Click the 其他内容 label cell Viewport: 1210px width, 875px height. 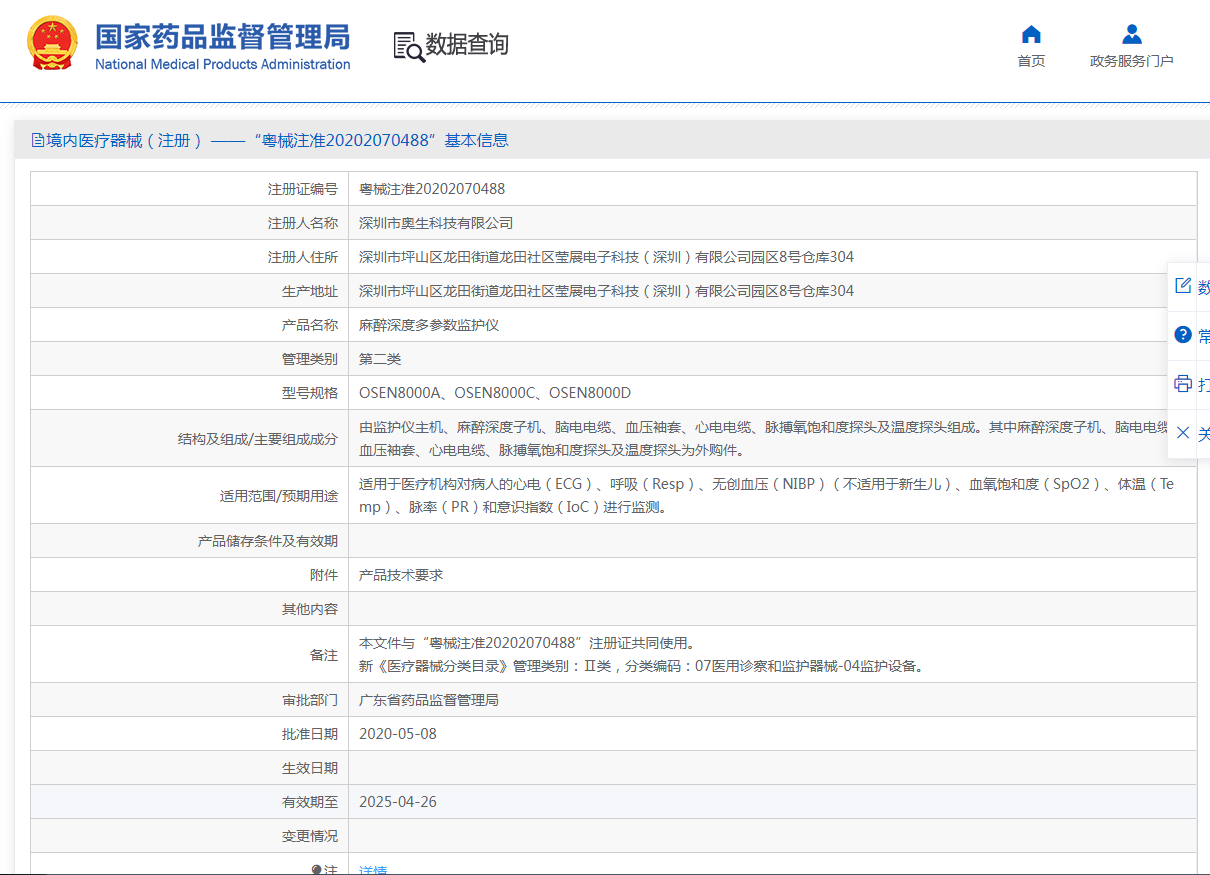(189, 609)
